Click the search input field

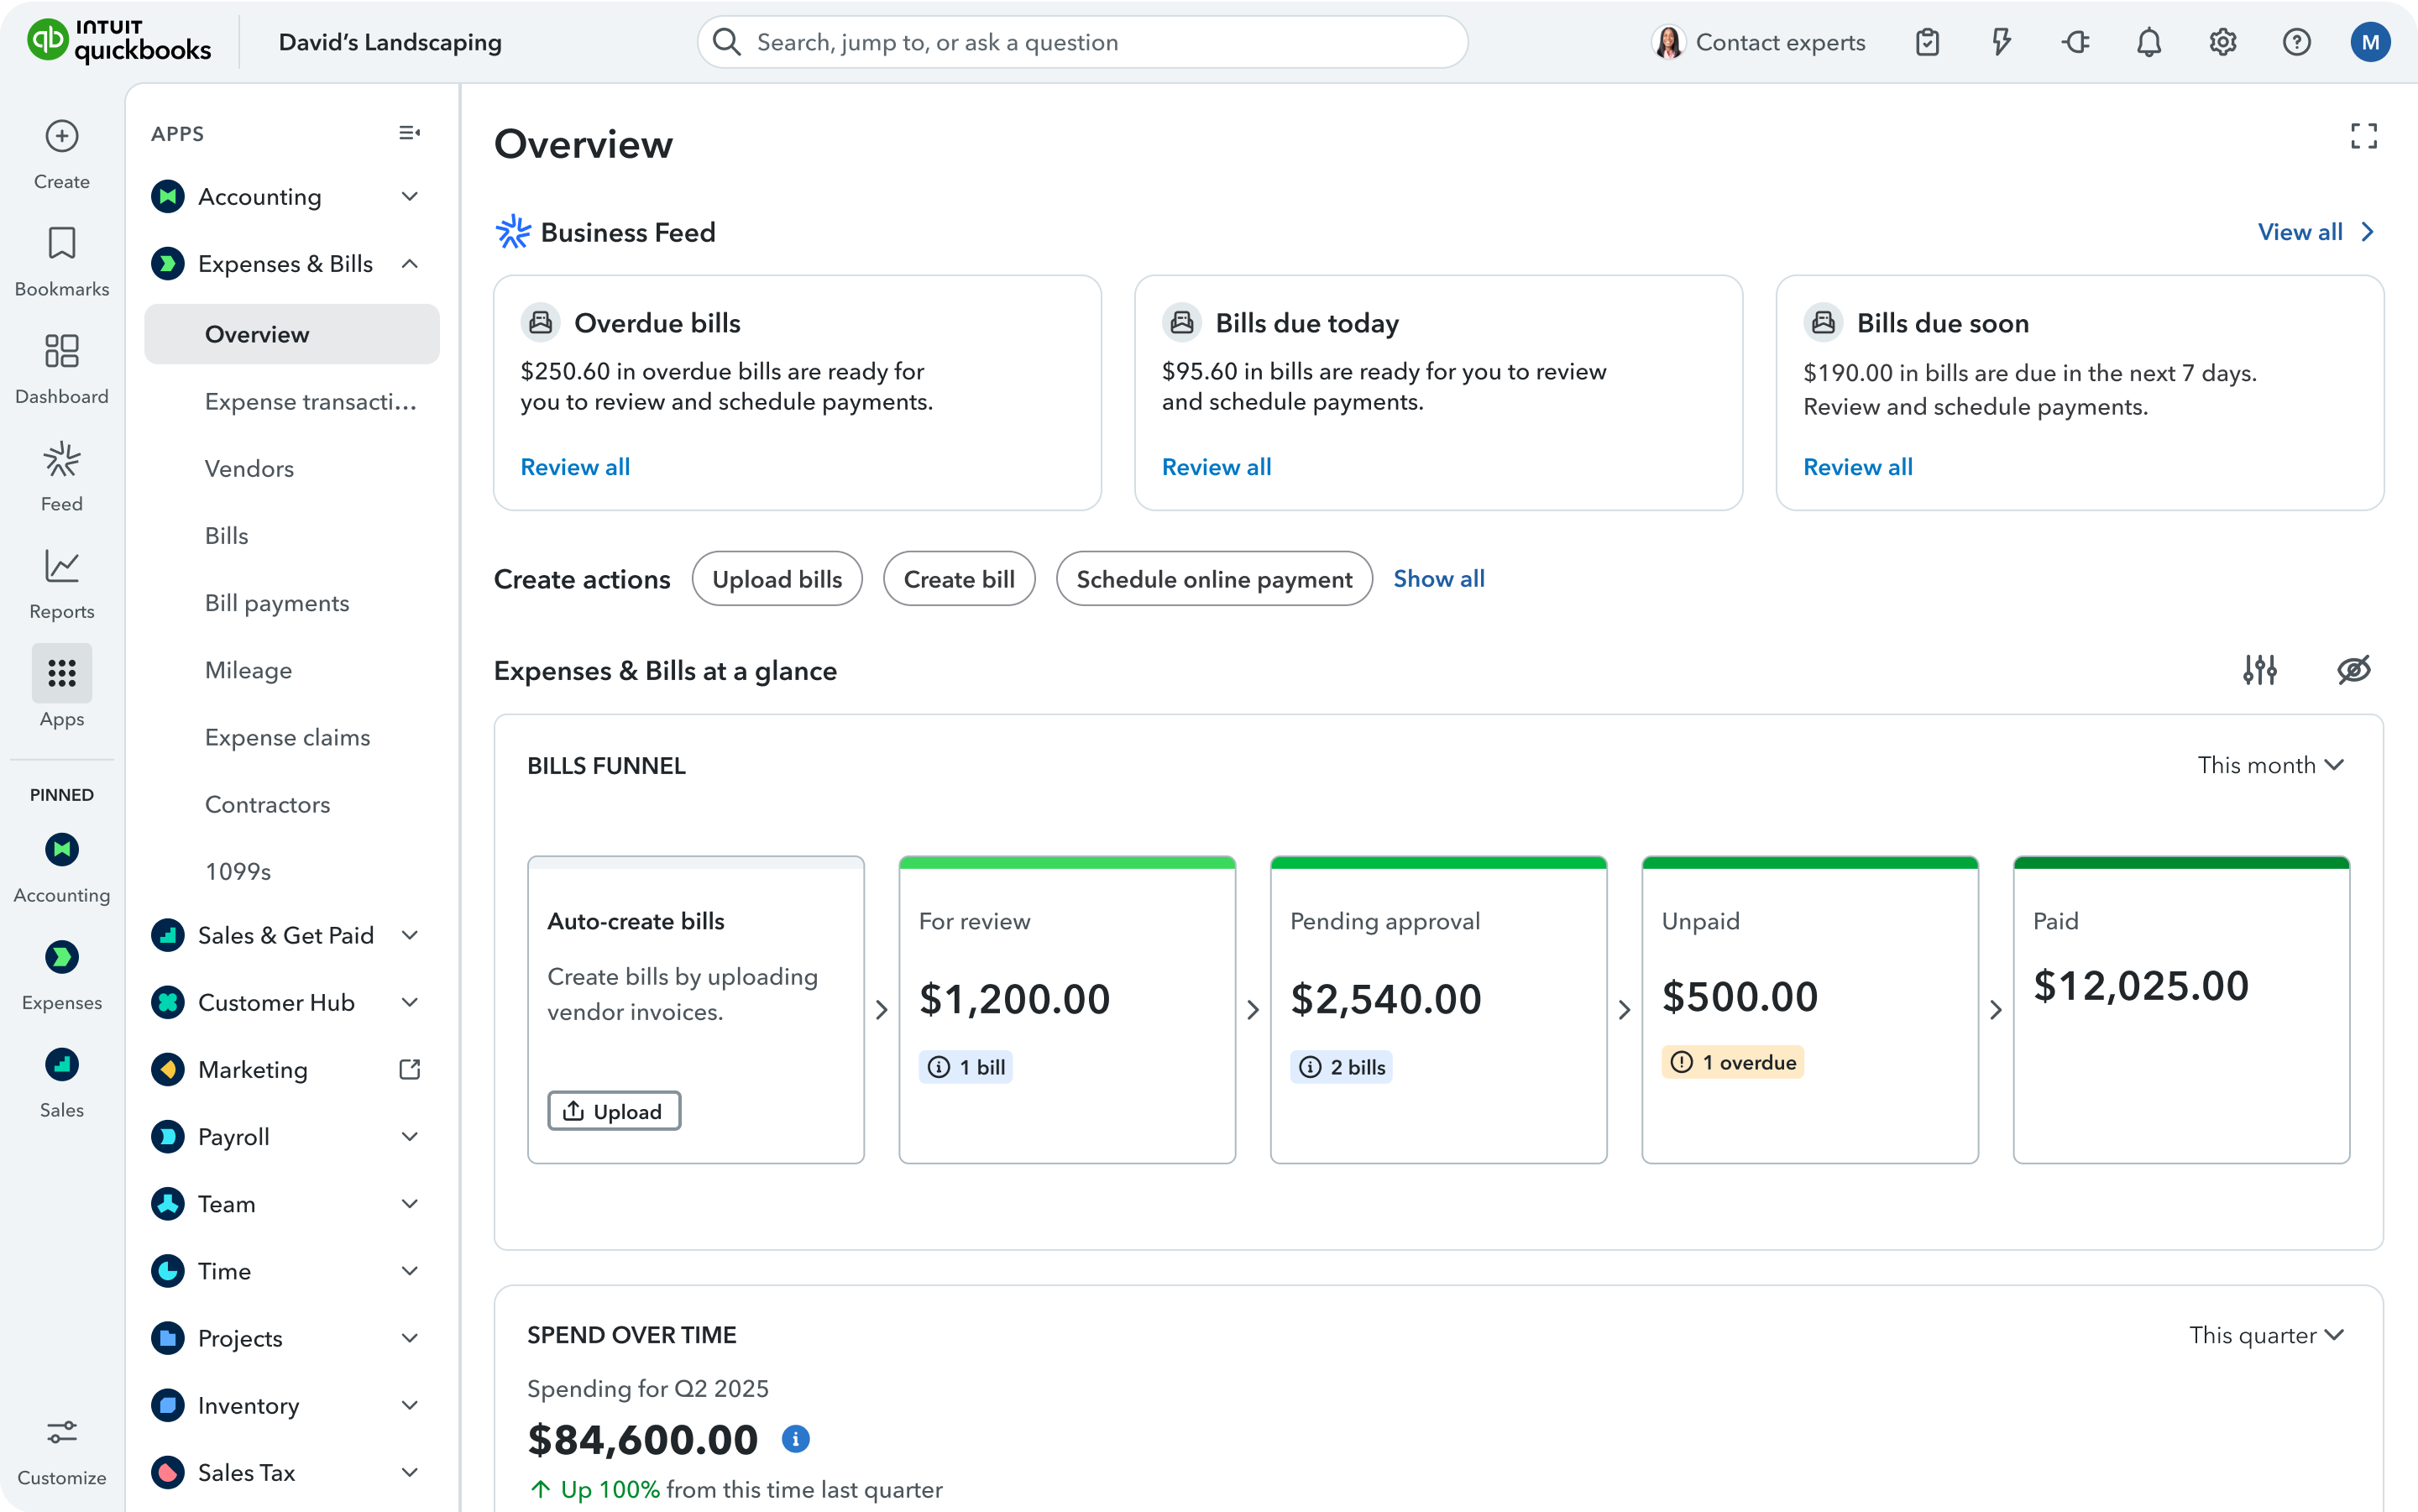tap(1082, 42)
